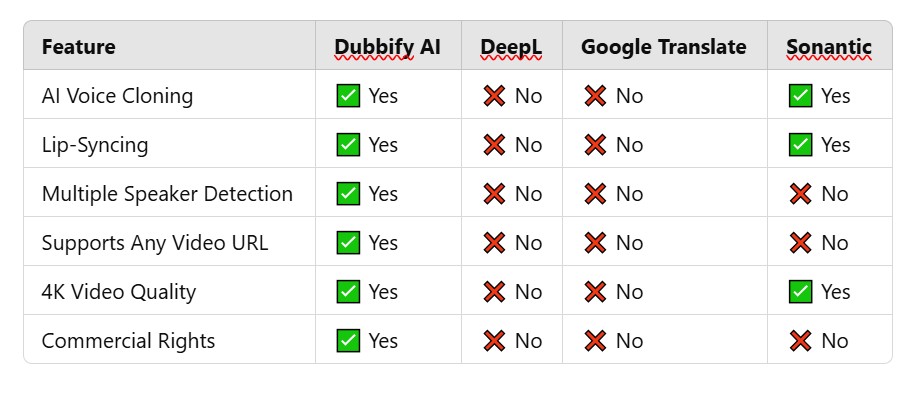The width and height of the screenshot is (924, 397).
Task: Click Dubbify AI's green check for Supports Any Video URL
Action: pos(348,242)
